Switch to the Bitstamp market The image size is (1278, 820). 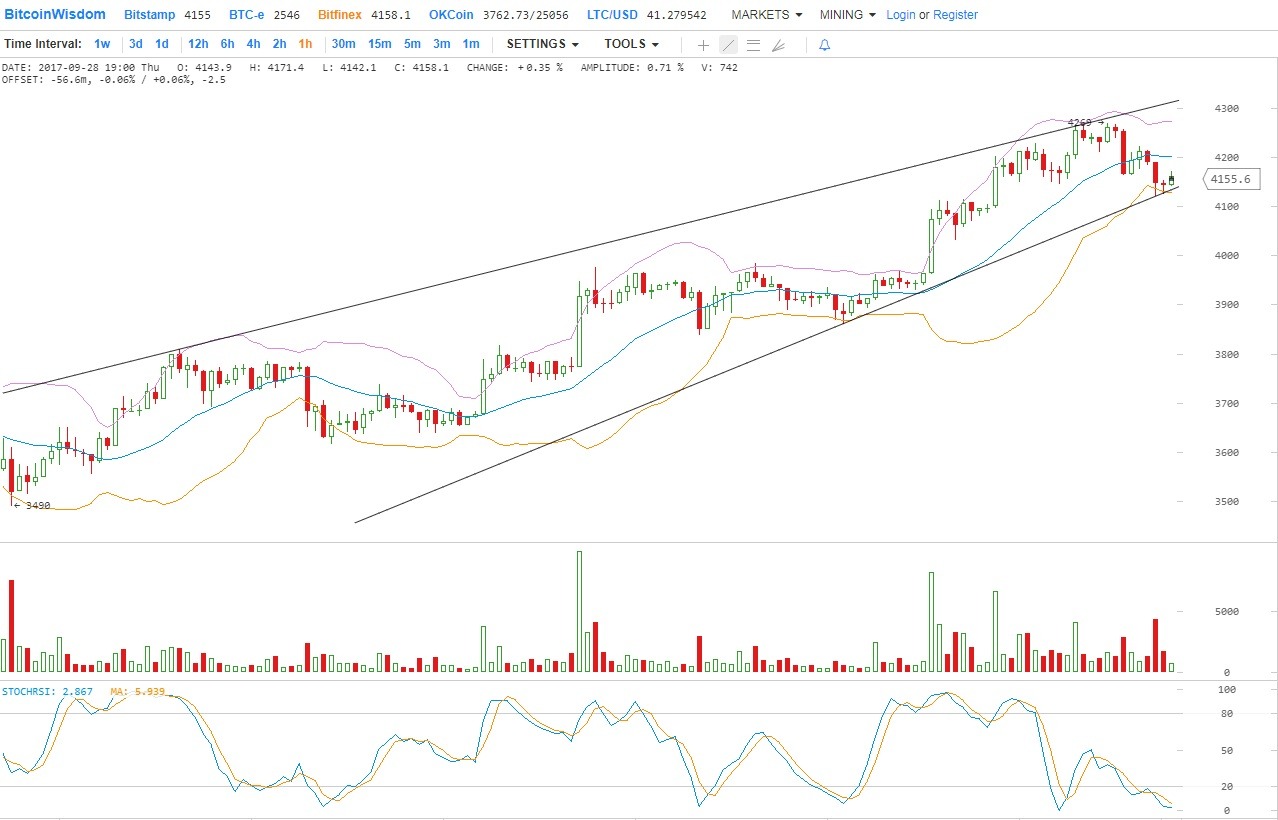[149, 15]
